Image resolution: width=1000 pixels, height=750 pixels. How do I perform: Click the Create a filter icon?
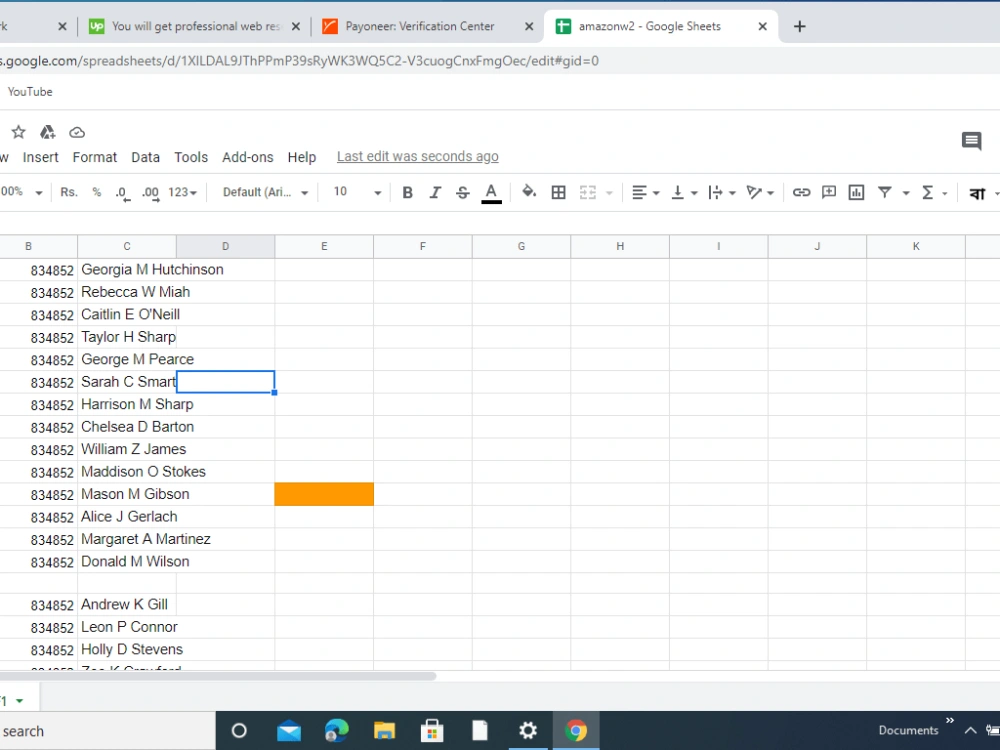click(x=885, y=191)
